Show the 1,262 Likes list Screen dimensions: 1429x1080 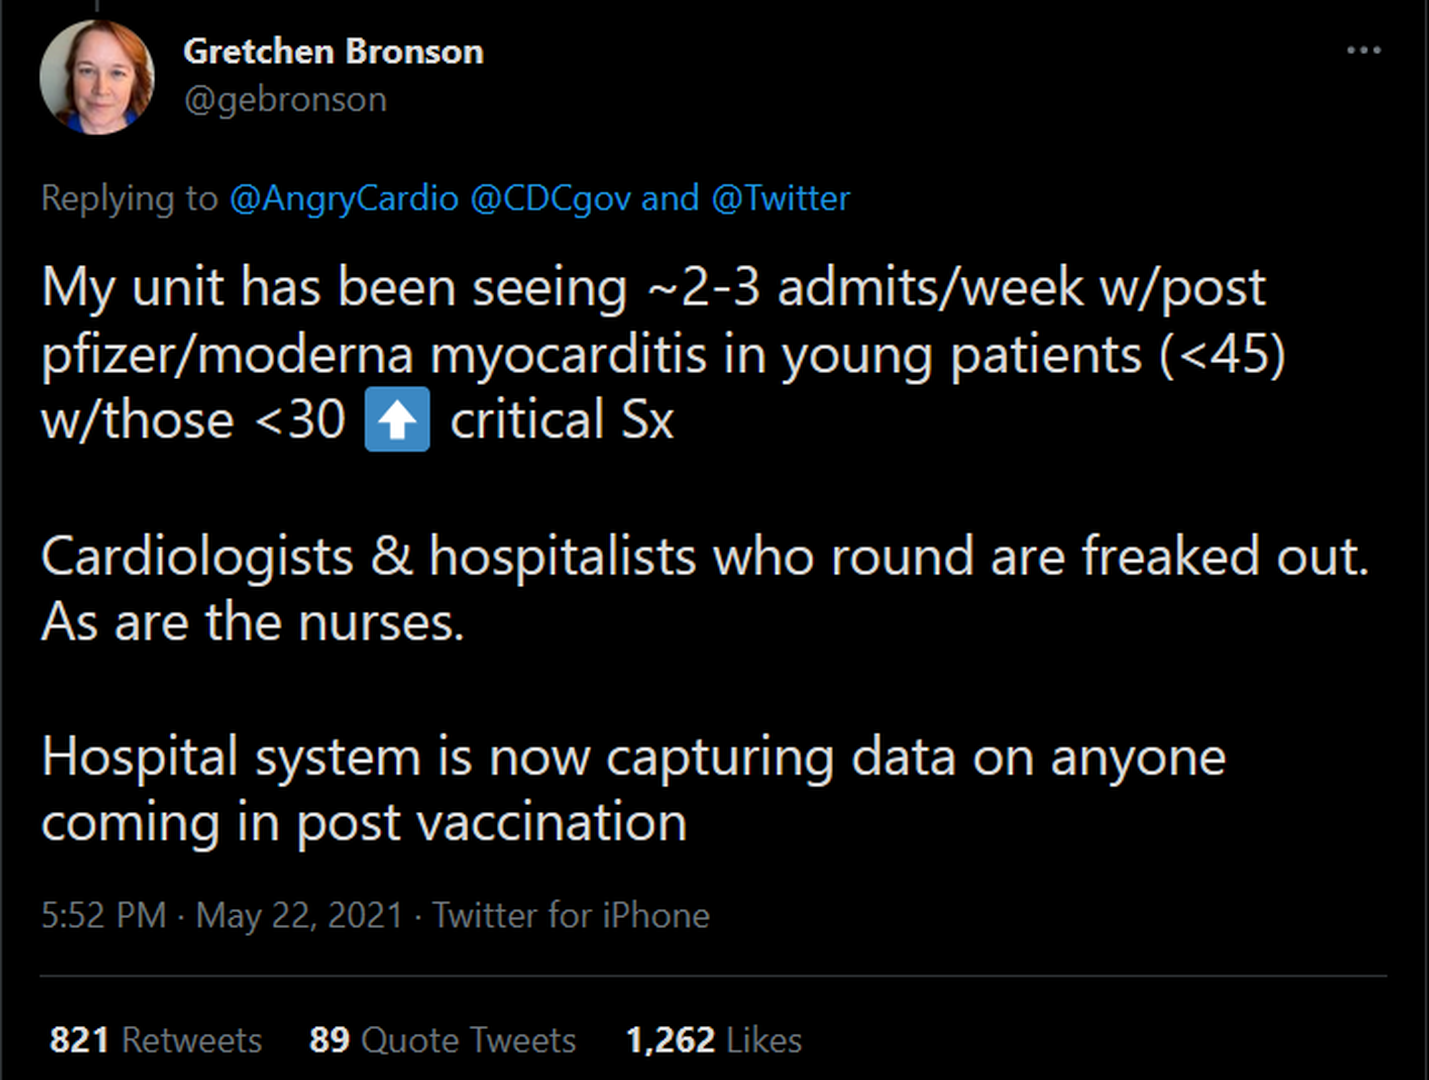point(713,1040)
